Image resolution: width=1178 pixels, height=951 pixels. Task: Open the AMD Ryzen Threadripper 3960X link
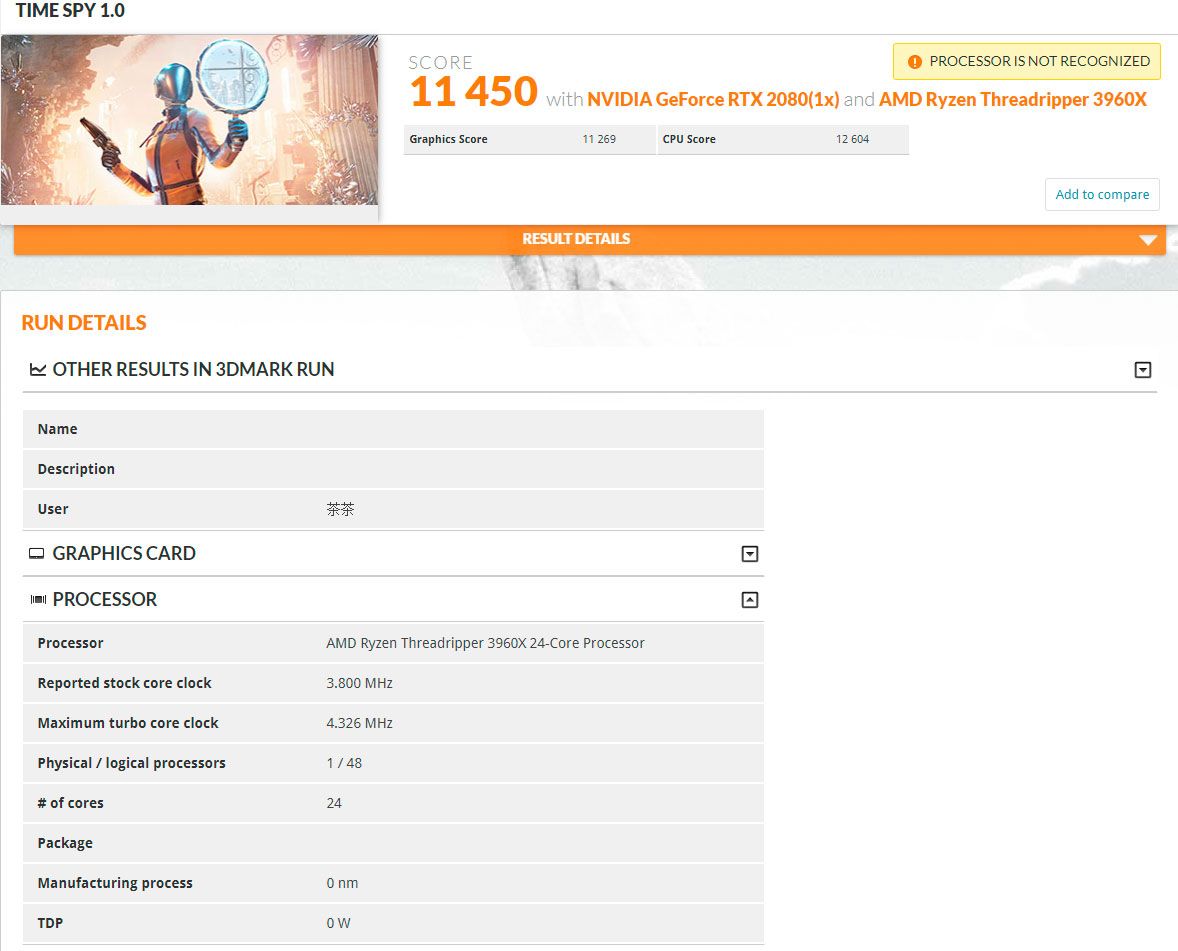[1013, 99]
